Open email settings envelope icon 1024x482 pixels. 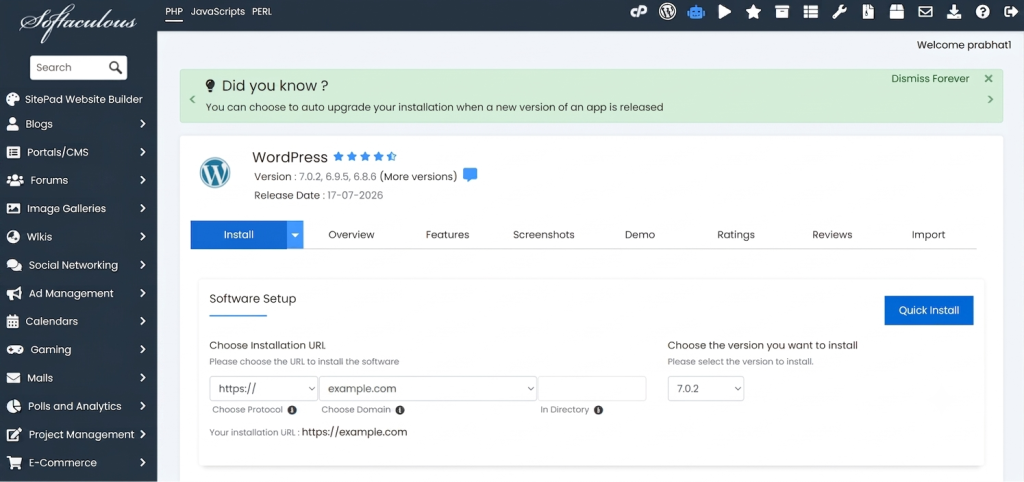click(925, 12)
